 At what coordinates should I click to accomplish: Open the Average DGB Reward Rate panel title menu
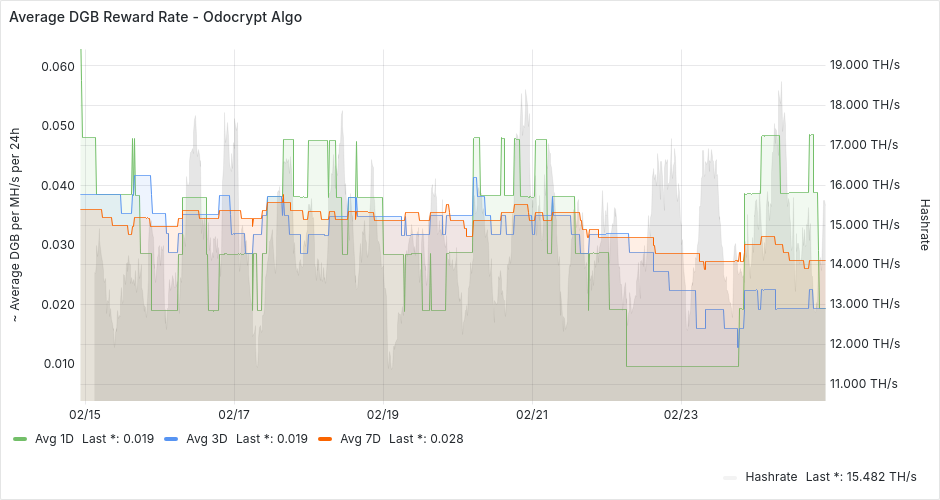click(x=155, y=17)
